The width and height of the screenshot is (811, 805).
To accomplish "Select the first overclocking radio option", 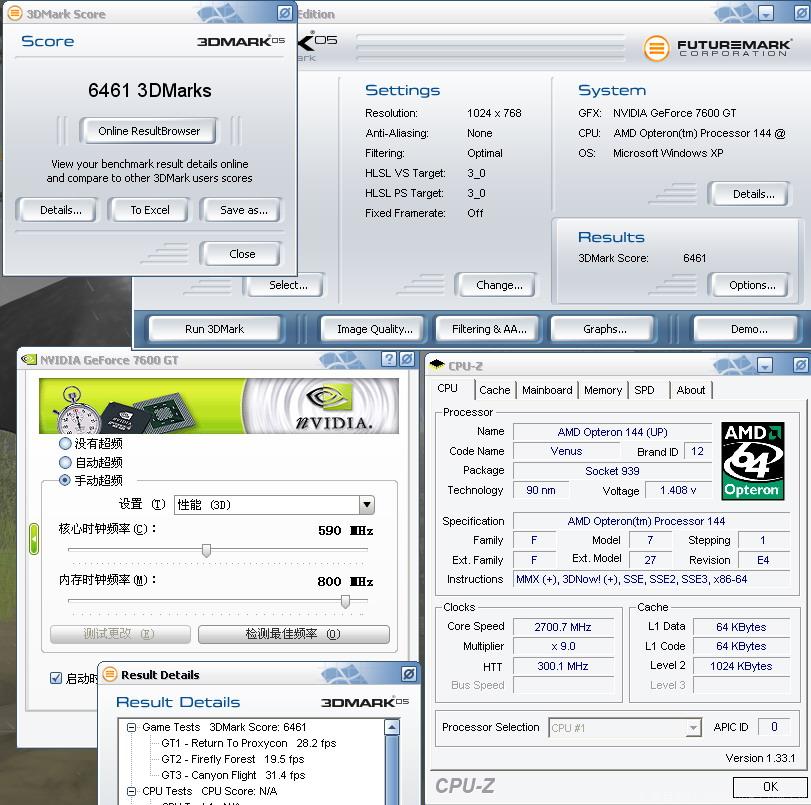I will pyautogui.click(x=65, y=443).
